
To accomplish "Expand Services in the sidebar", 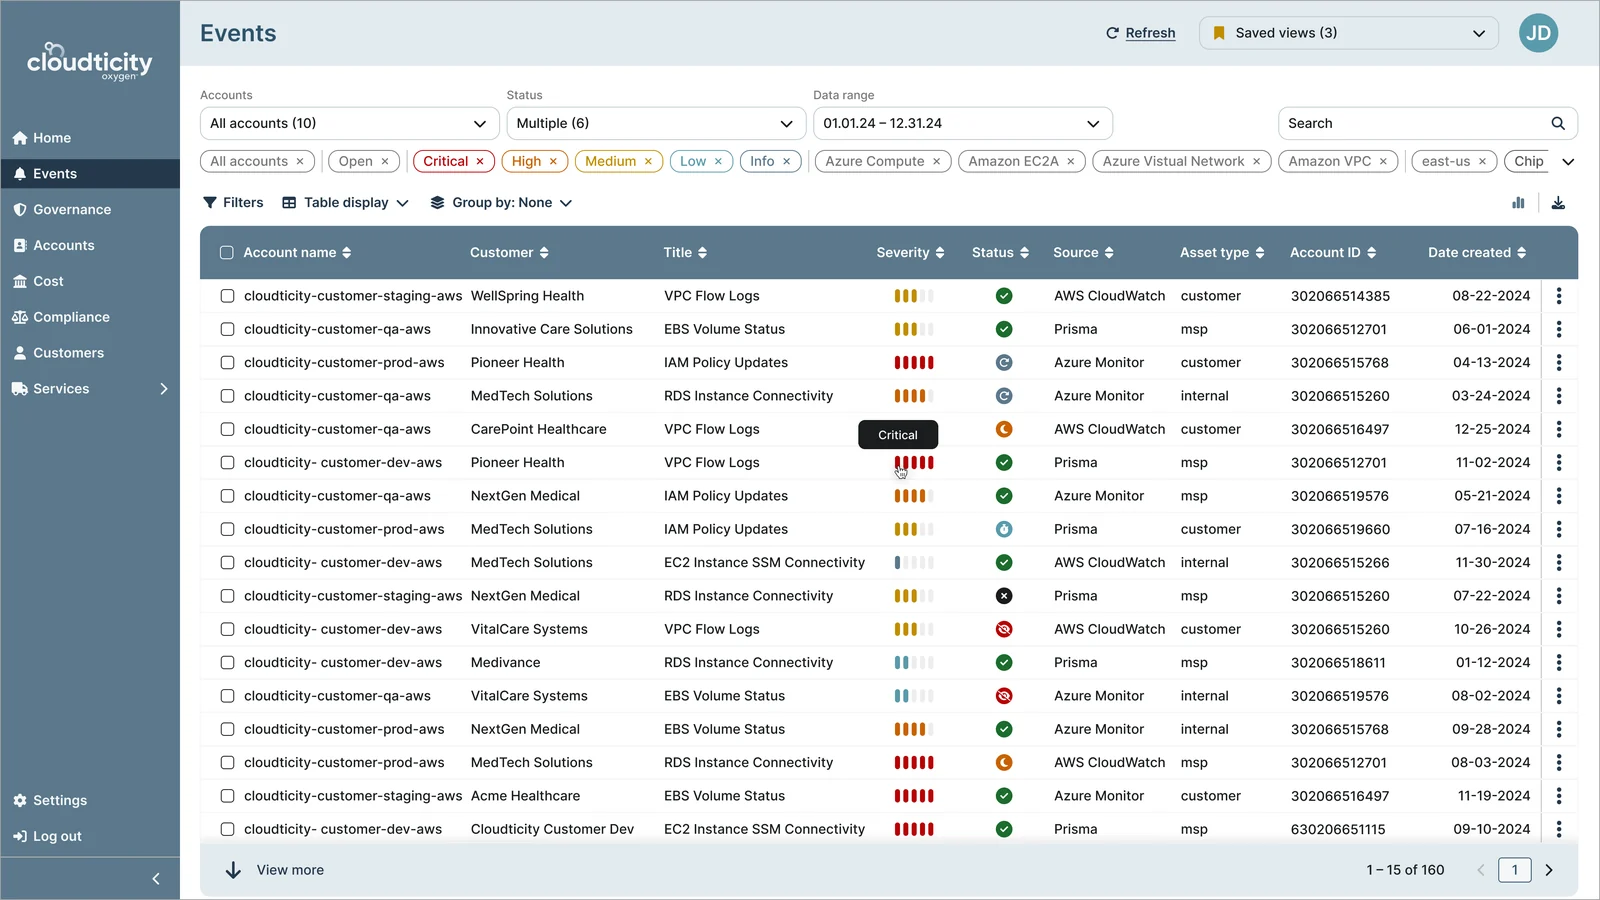I will 90,389.
